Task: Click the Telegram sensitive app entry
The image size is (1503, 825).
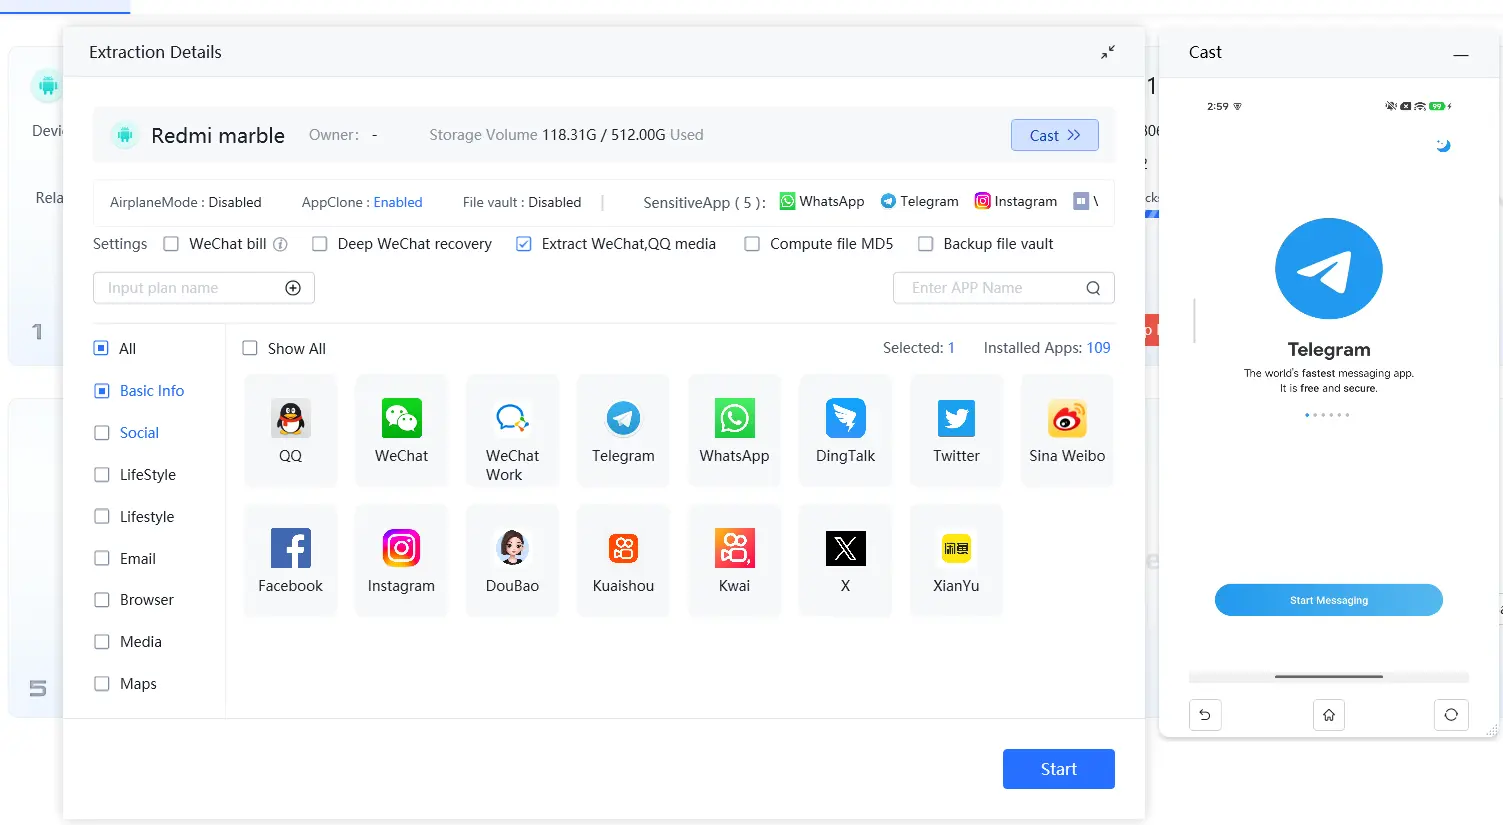Action: [919, 201]
